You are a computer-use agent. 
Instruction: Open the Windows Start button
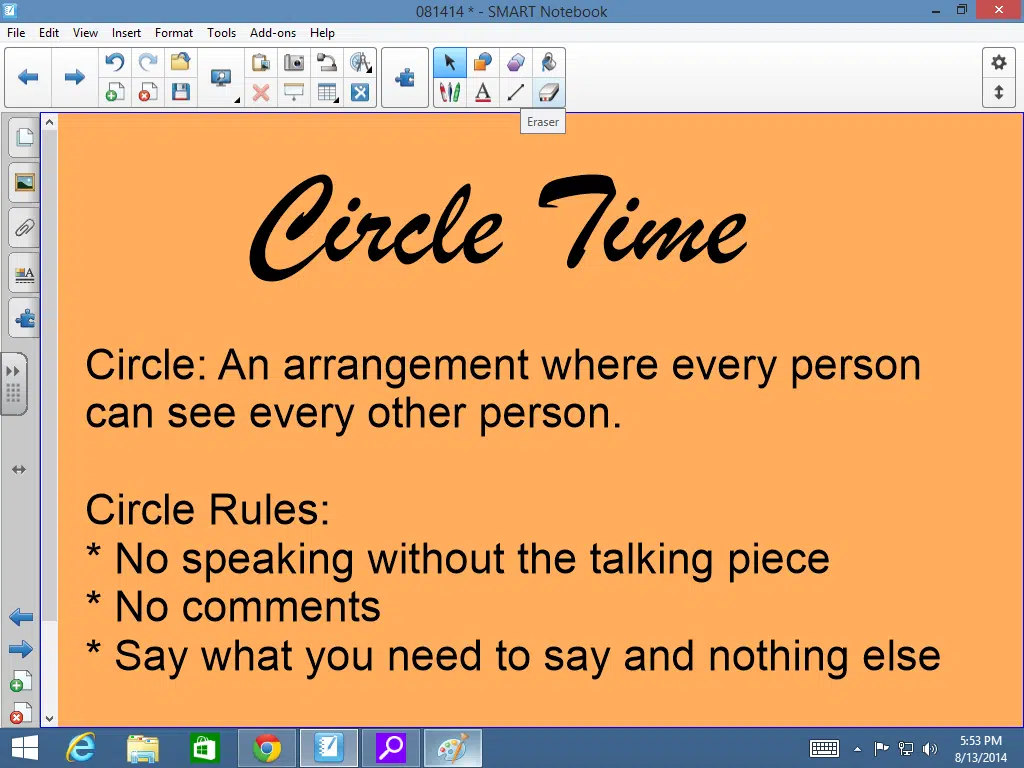point(25,748)
